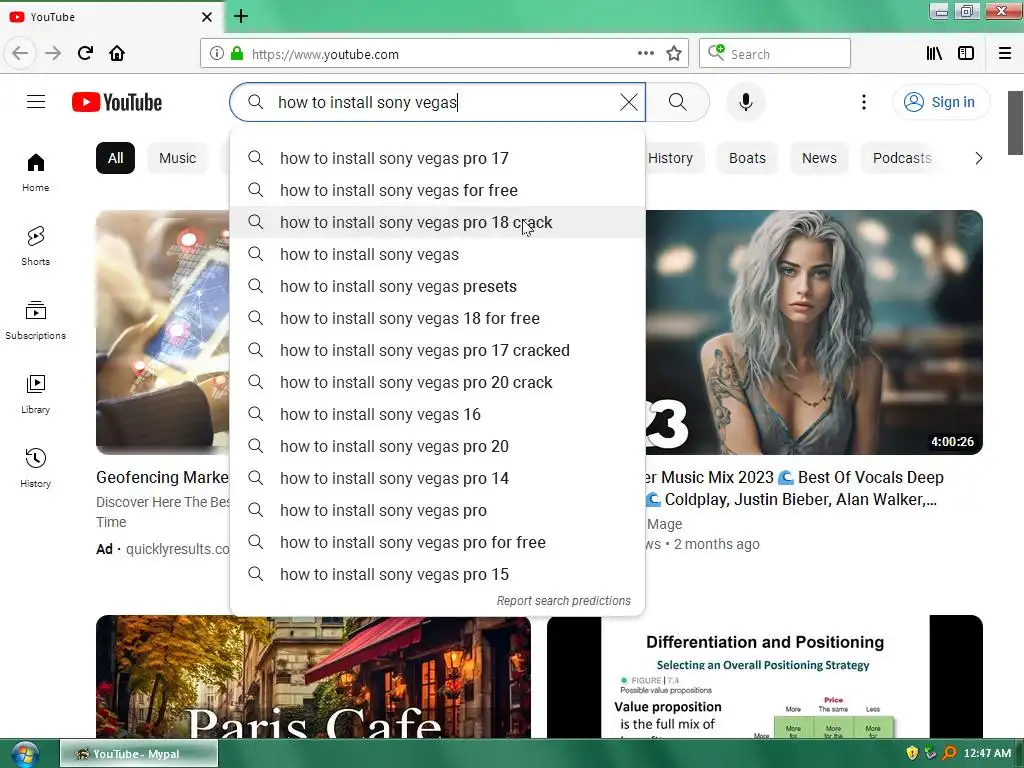Viewport: 1024px width, 768px height.
Task: Choose suggestion 'sony vegas pro 18 crack'
Action: [x=438, y=222]
